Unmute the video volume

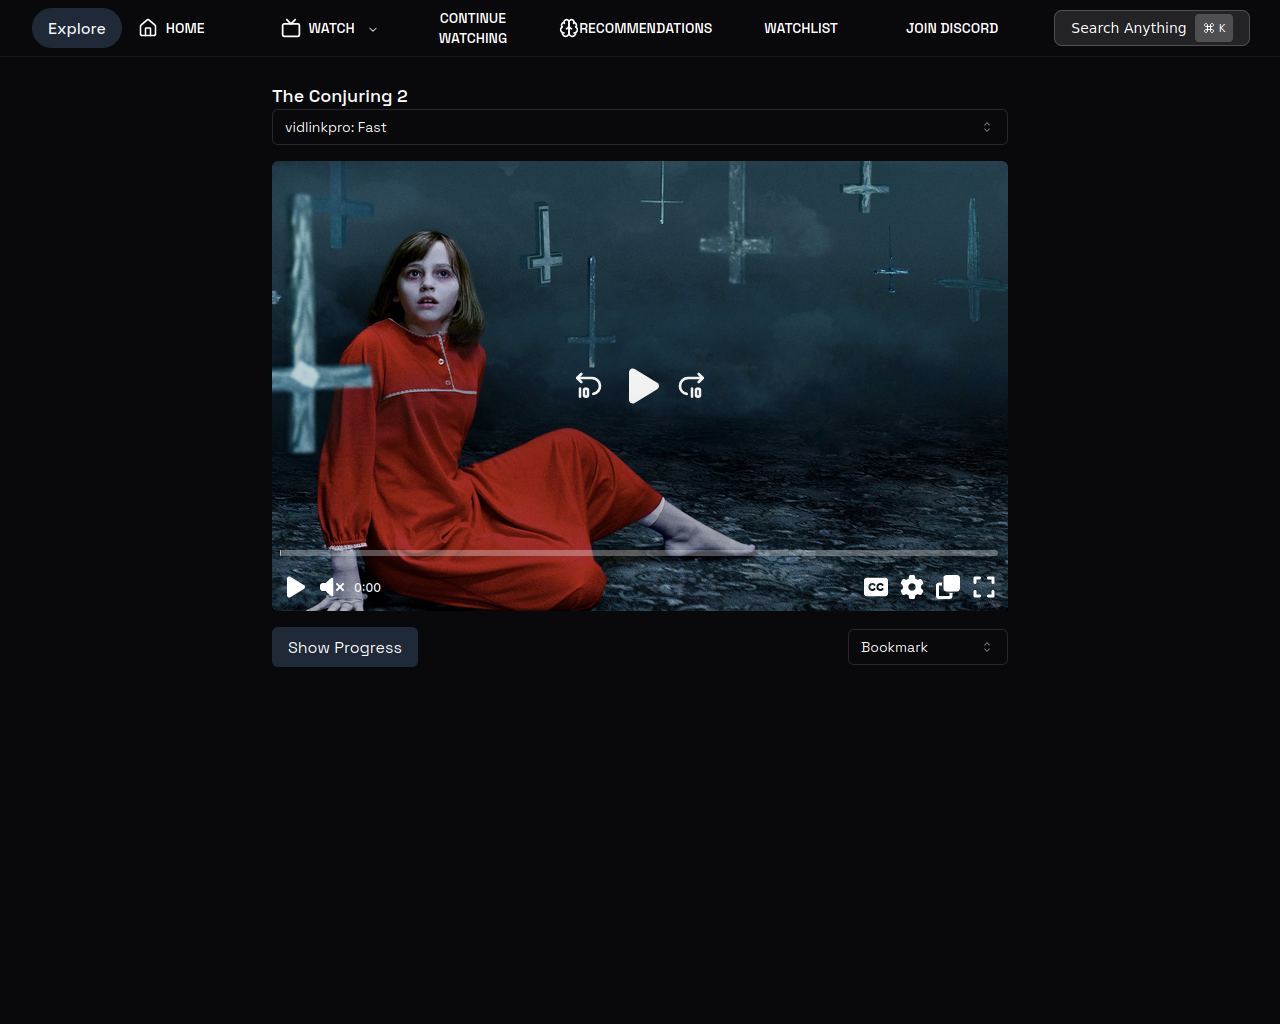332,587
